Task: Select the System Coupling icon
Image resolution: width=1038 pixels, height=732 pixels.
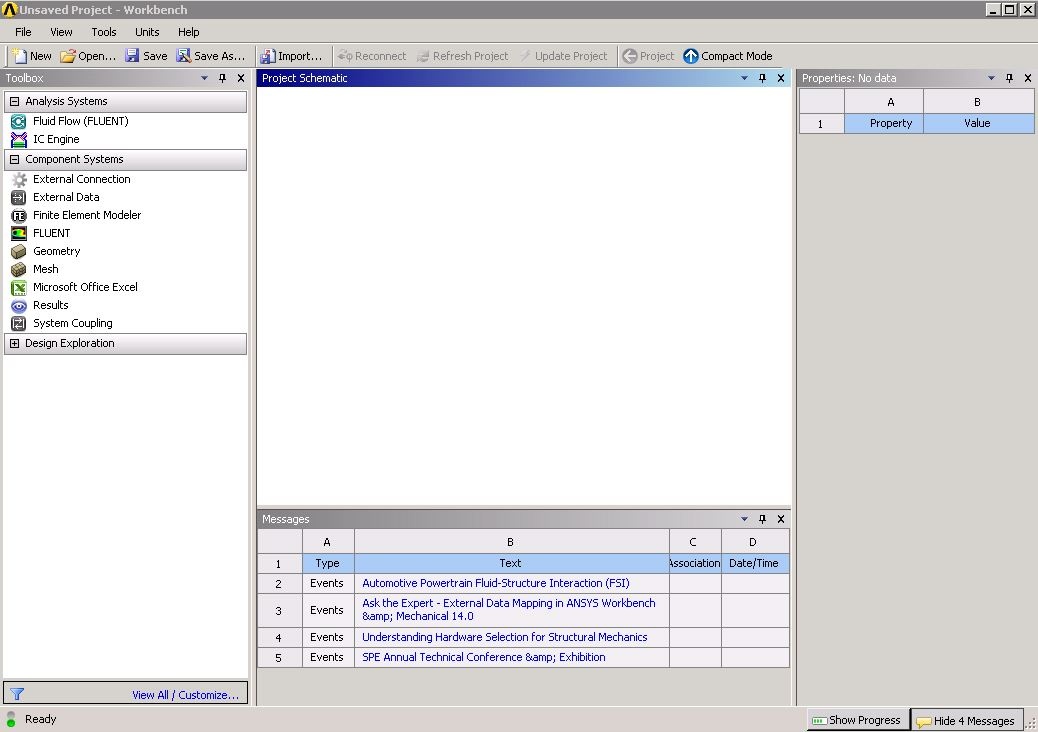Action: [x=19, y=324]
